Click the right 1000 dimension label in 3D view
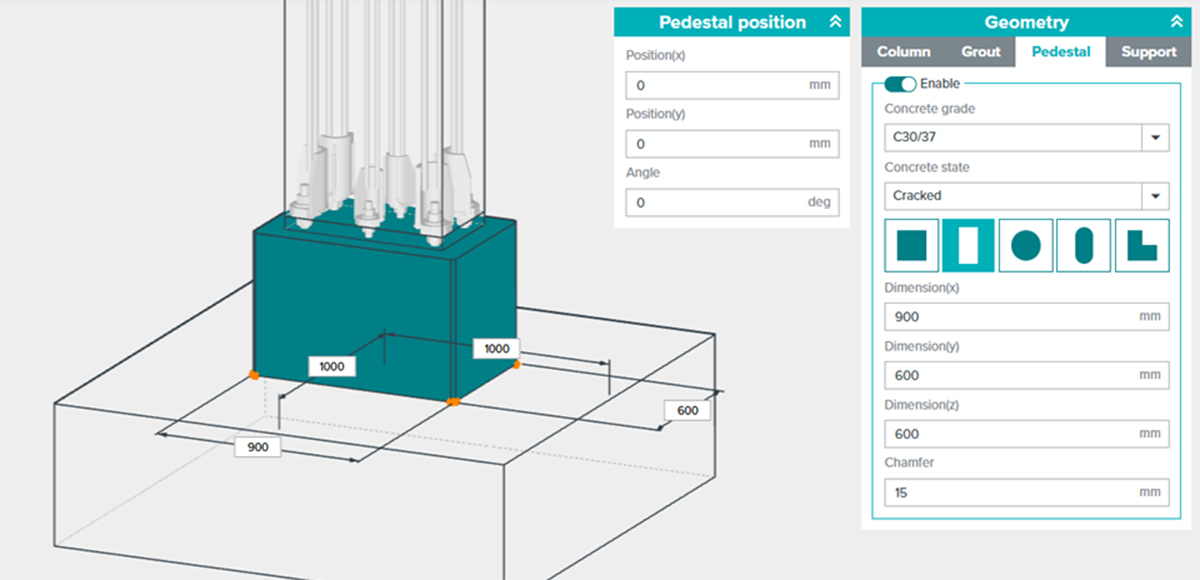Image resolution: width=1200 pixels, height=580 pixels. pyautogui.click(x=497, y=348)
